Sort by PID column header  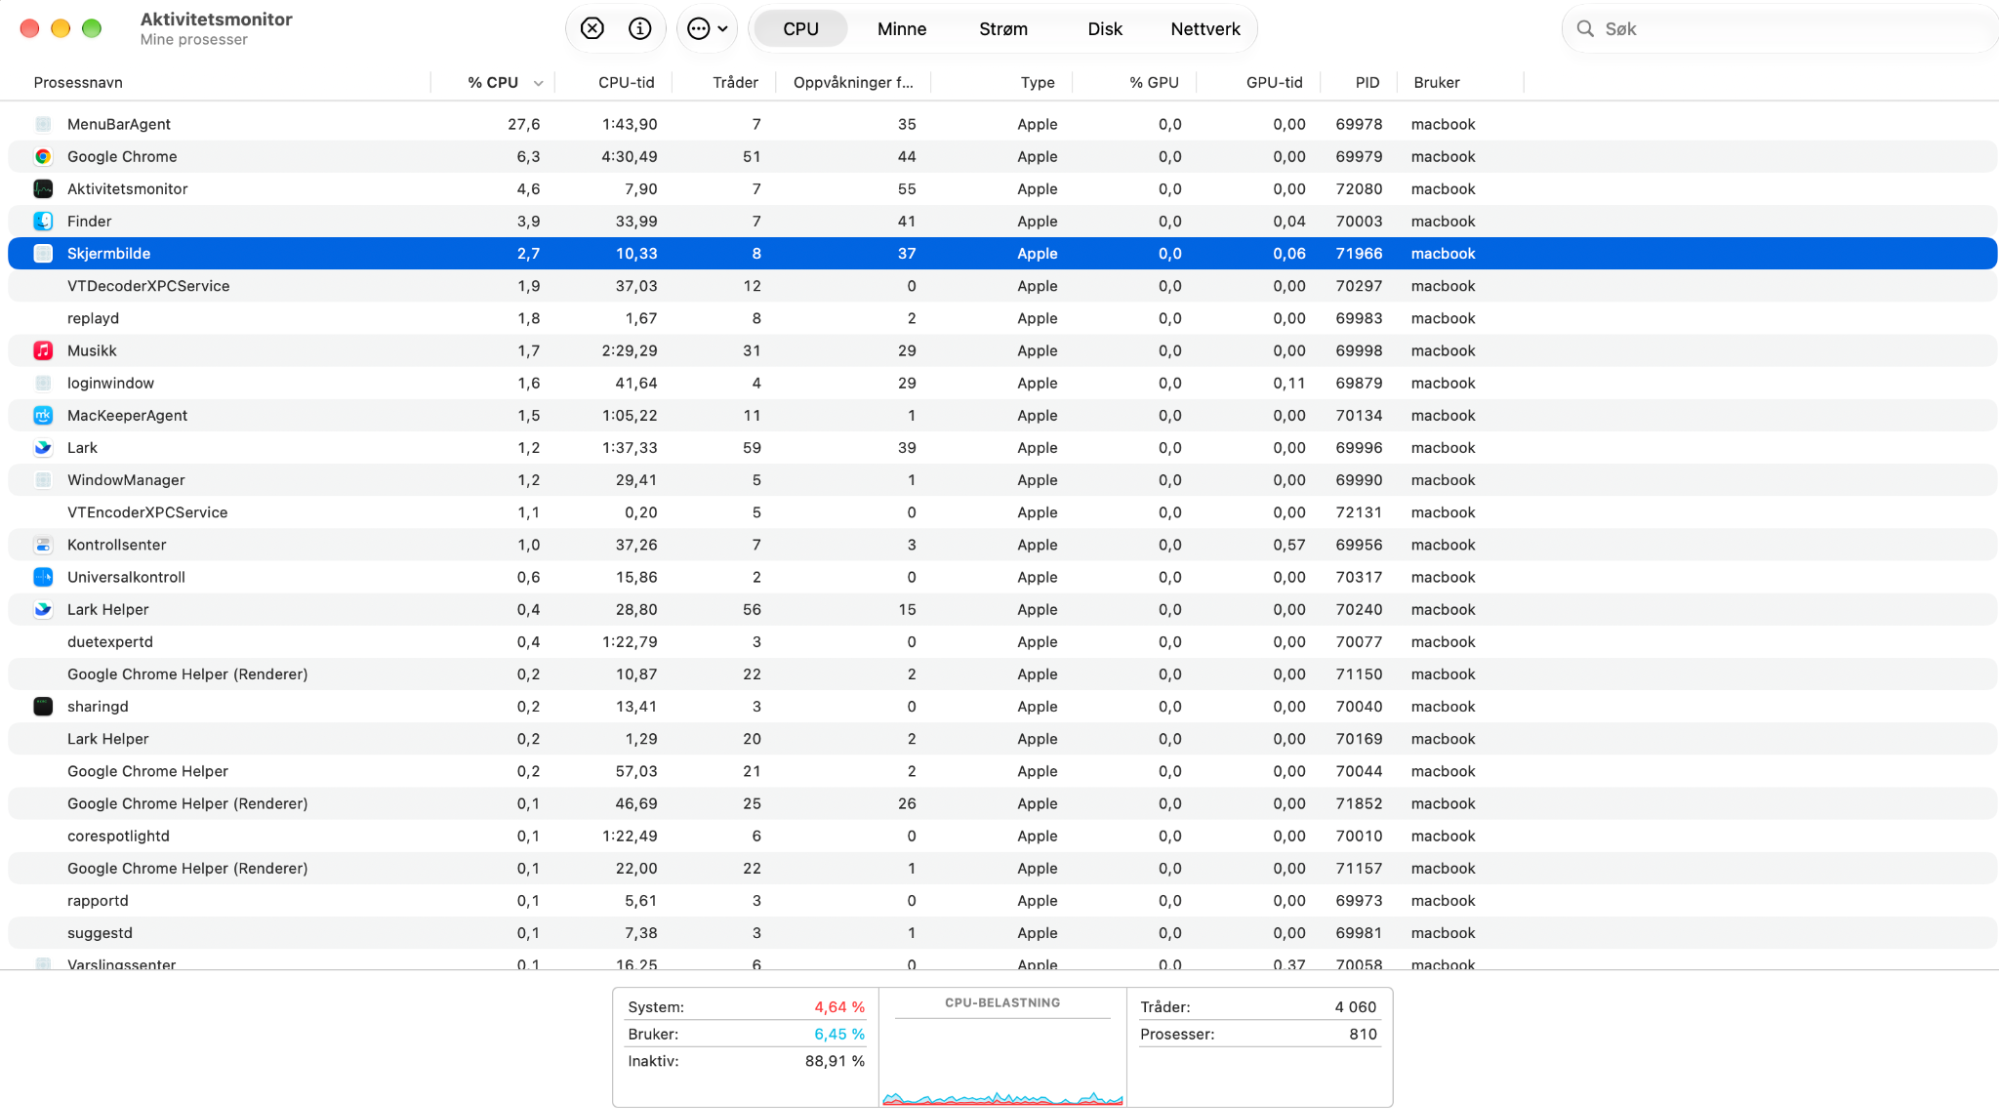pos(1367,83)
